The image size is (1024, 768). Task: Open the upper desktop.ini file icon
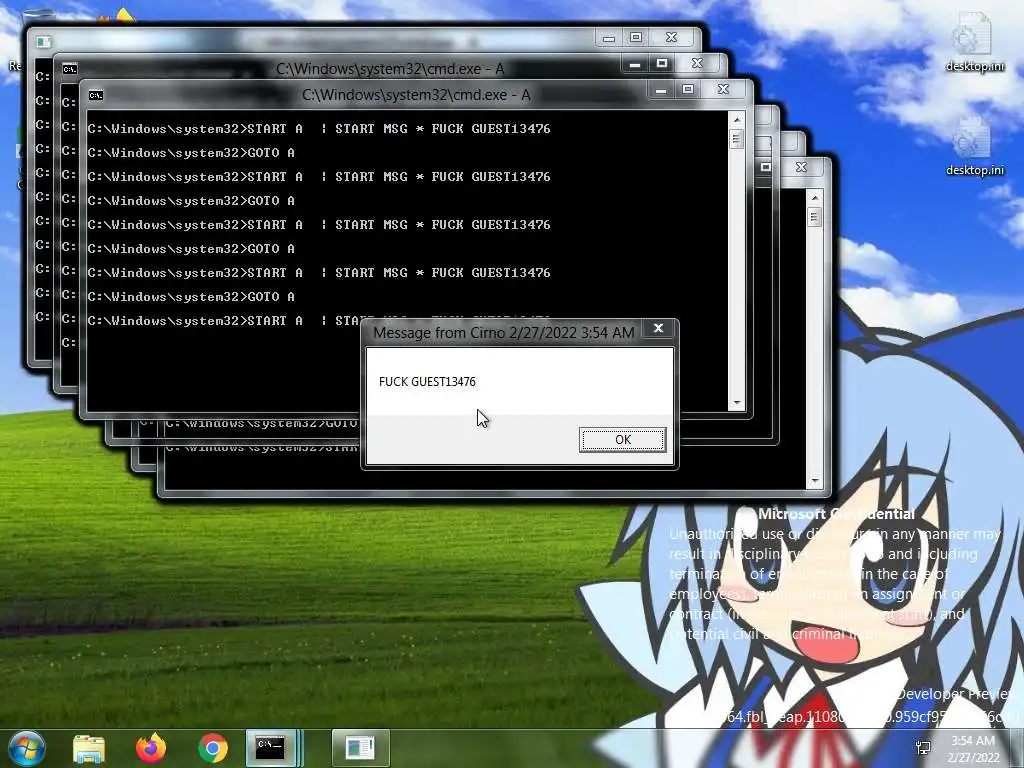(974, 42)
